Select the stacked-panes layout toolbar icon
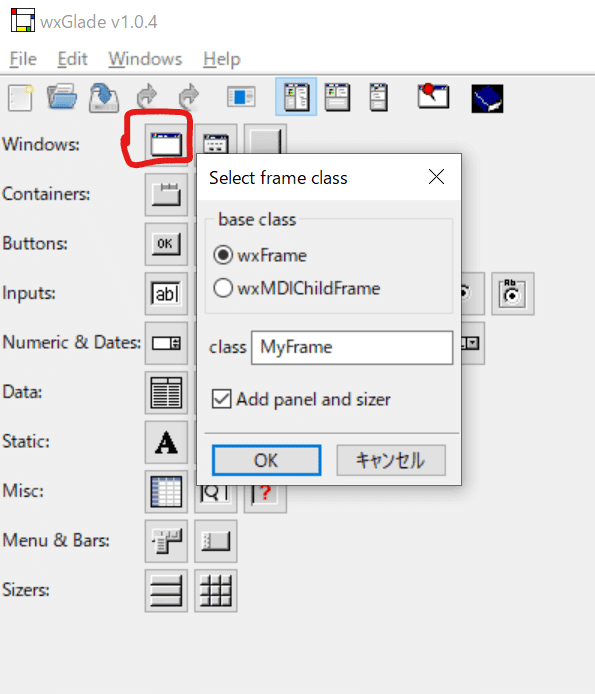Screen dimensions: 595x694 [x=337, y=97]
